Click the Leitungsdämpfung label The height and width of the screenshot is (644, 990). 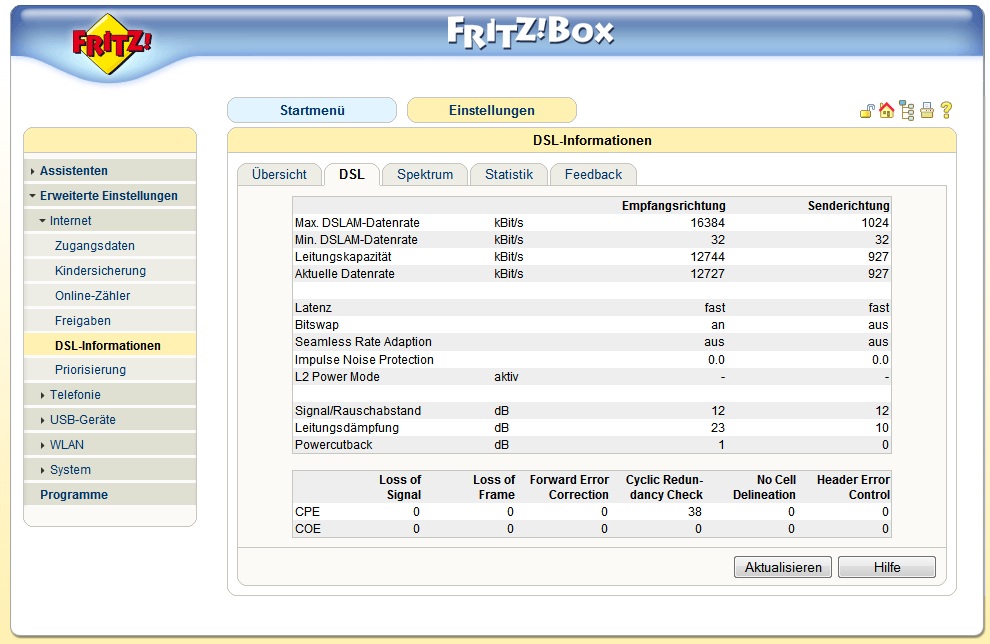pyautogui.click(x=347, y=428)
